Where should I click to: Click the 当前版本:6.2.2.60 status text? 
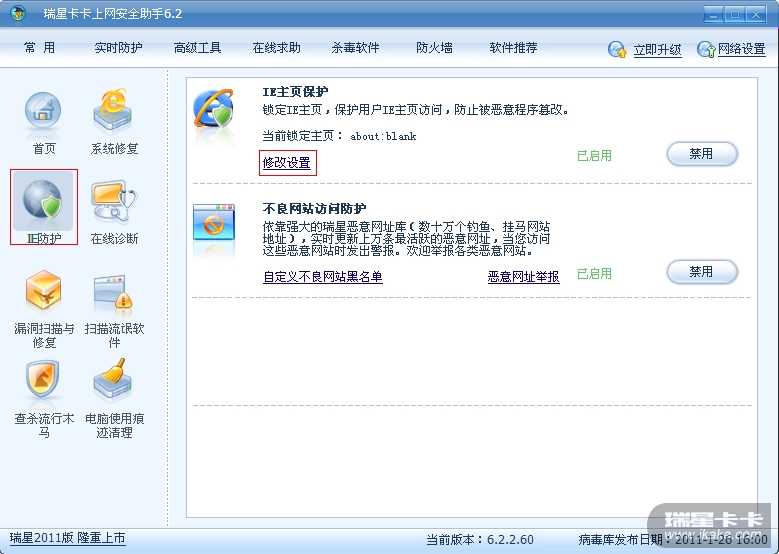pos(480,540)
